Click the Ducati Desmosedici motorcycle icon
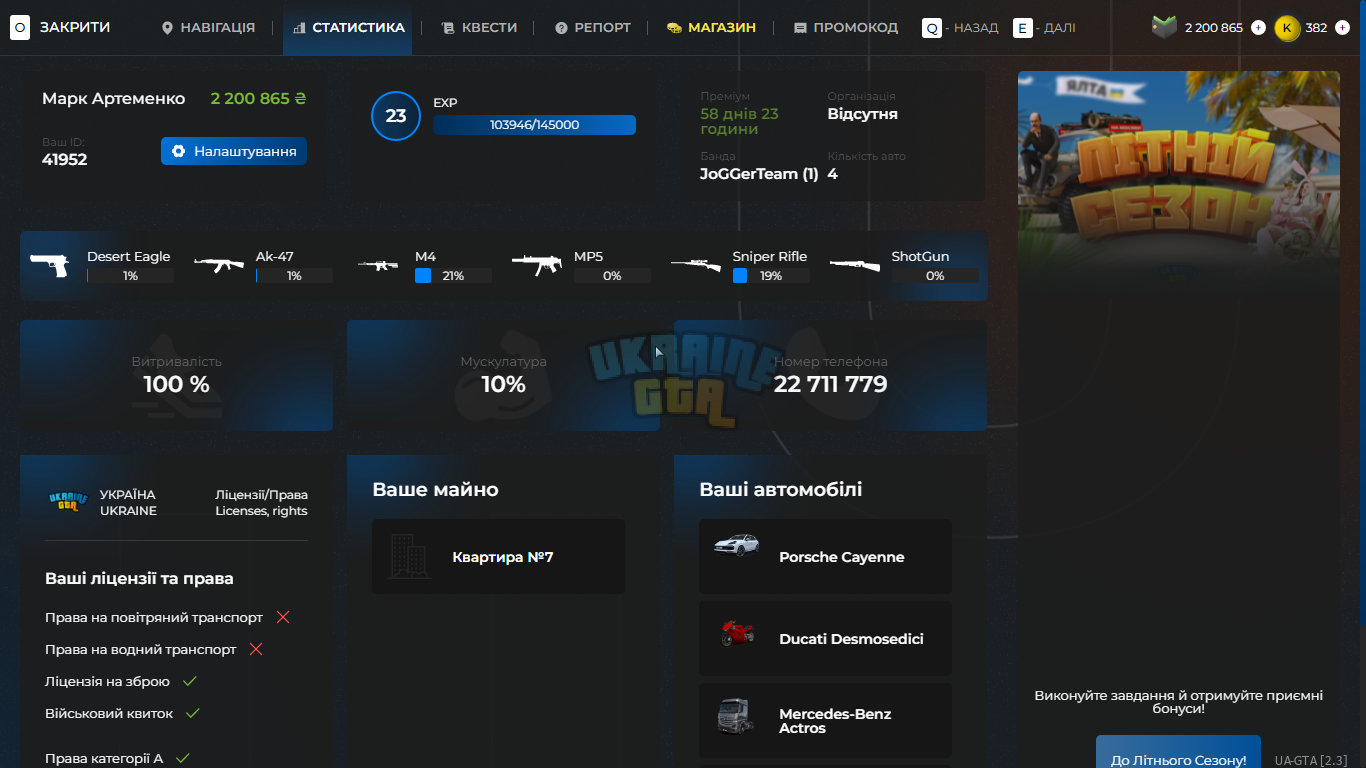Image resolution: width=1366 pixels, height=768 pixels. point(737,633)
